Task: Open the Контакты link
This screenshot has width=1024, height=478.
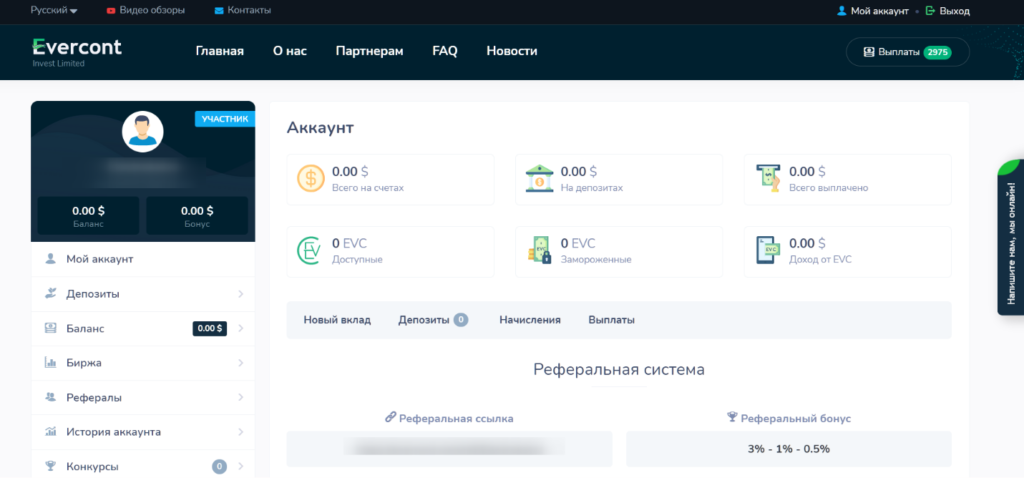Action: pyautogui.click(x=249, y=10)
